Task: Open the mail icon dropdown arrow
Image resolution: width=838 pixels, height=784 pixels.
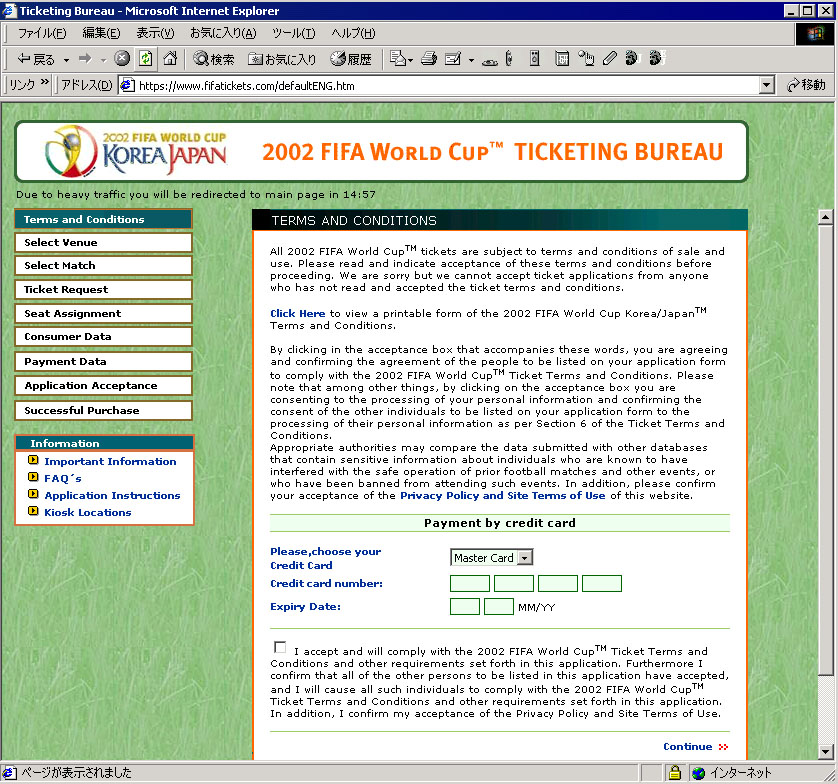Action: tap(410, 60)
